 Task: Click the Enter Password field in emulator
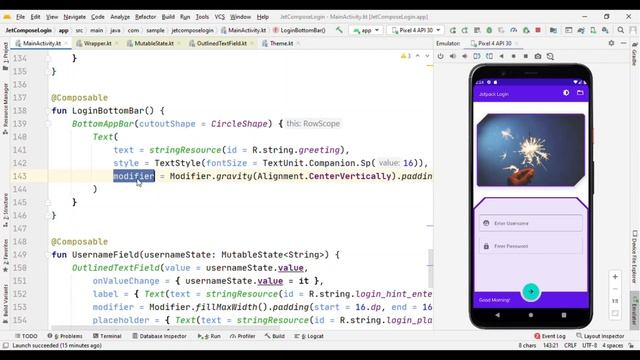[531, 246]
